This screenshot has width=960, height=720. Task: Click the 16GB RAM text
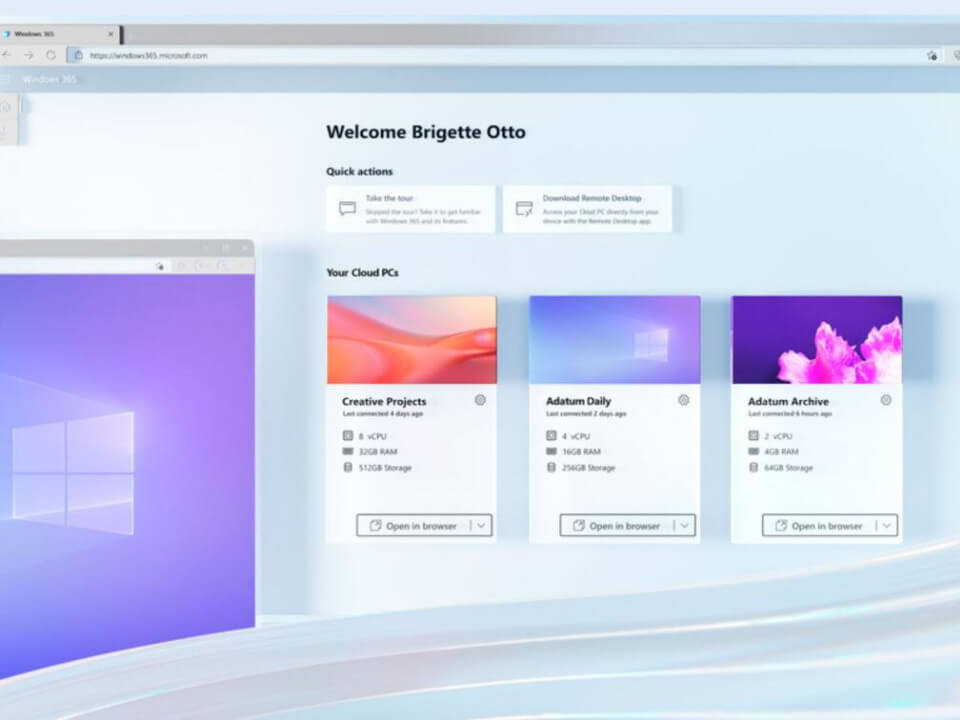(581, 452)
